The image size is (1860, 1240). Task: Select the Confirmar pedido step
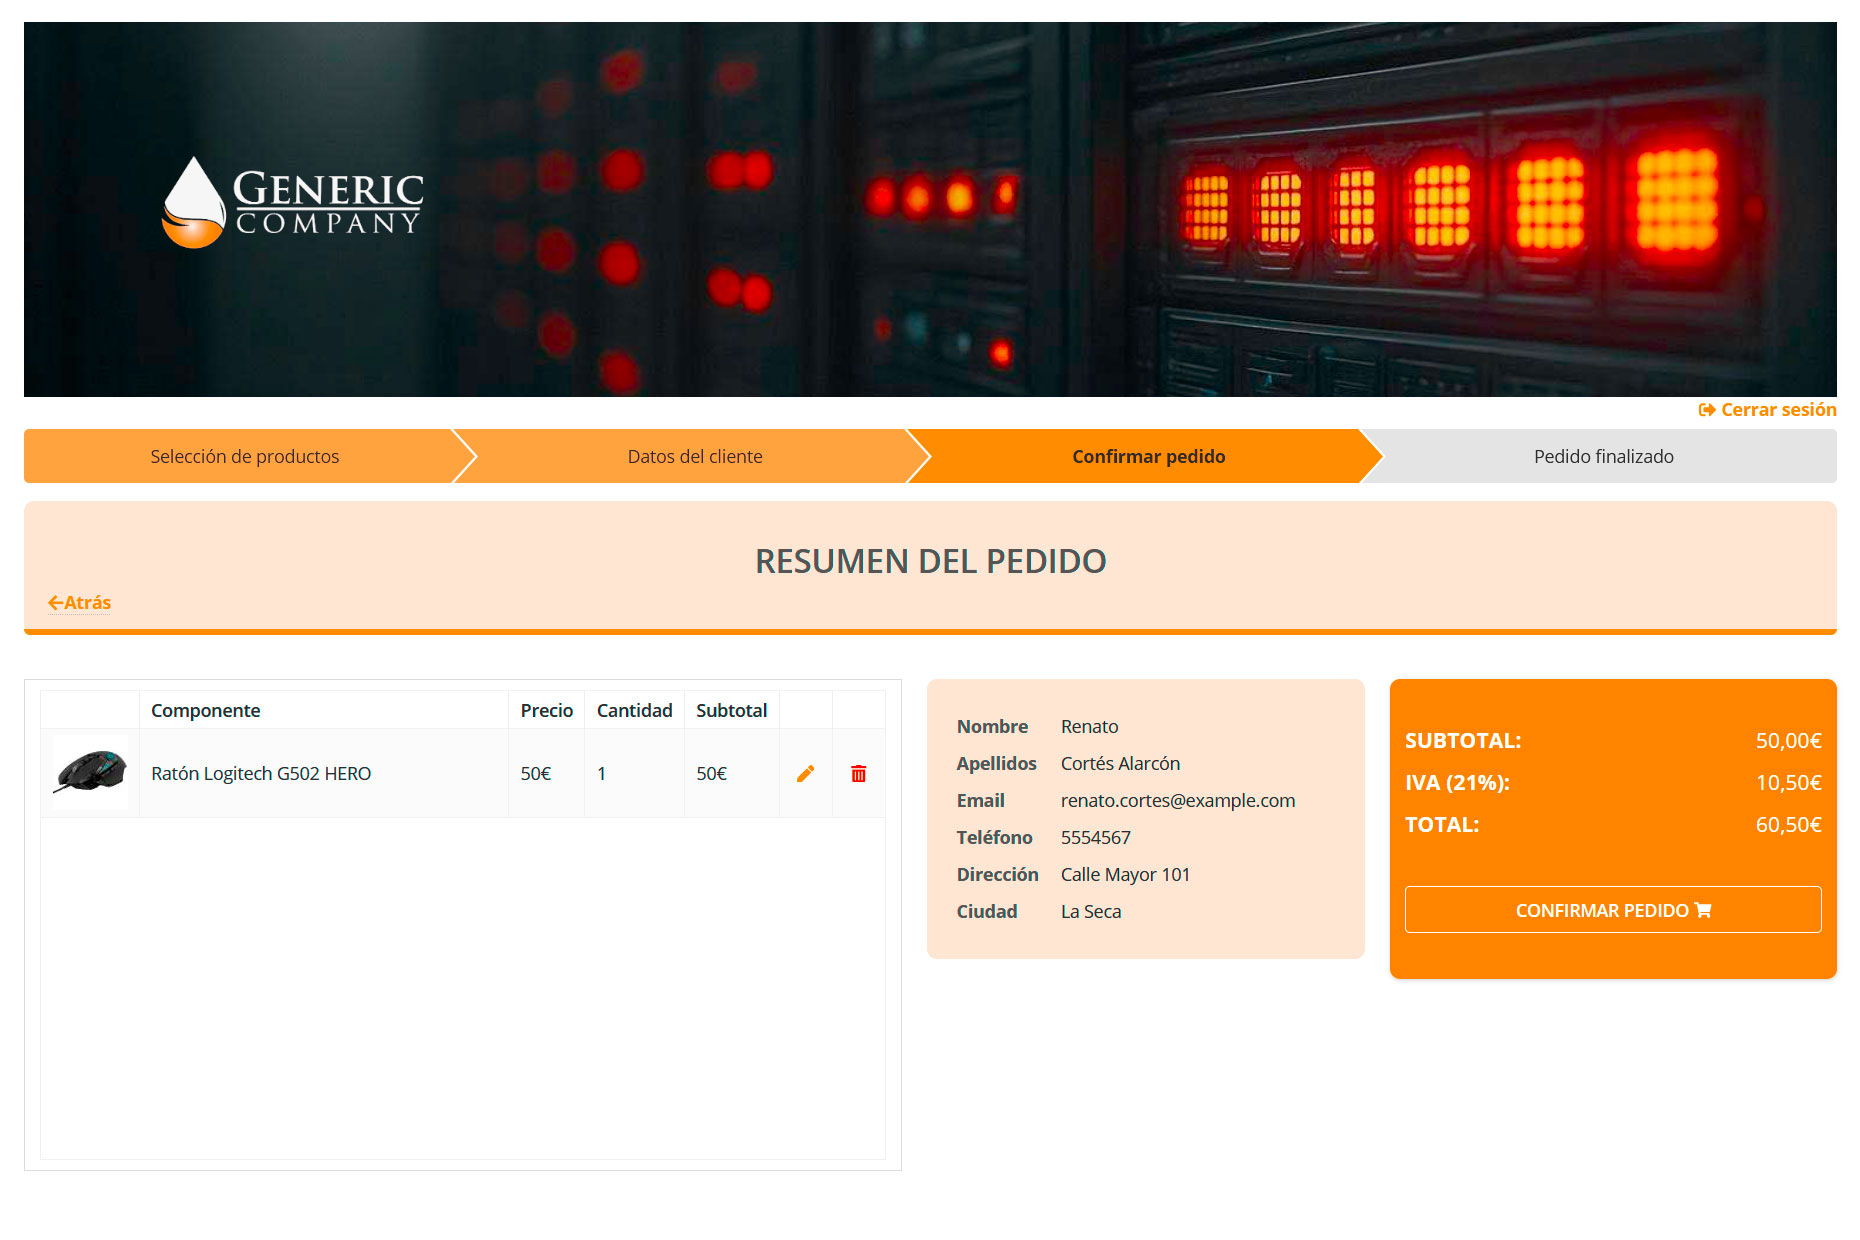(x=1148, y=457)
